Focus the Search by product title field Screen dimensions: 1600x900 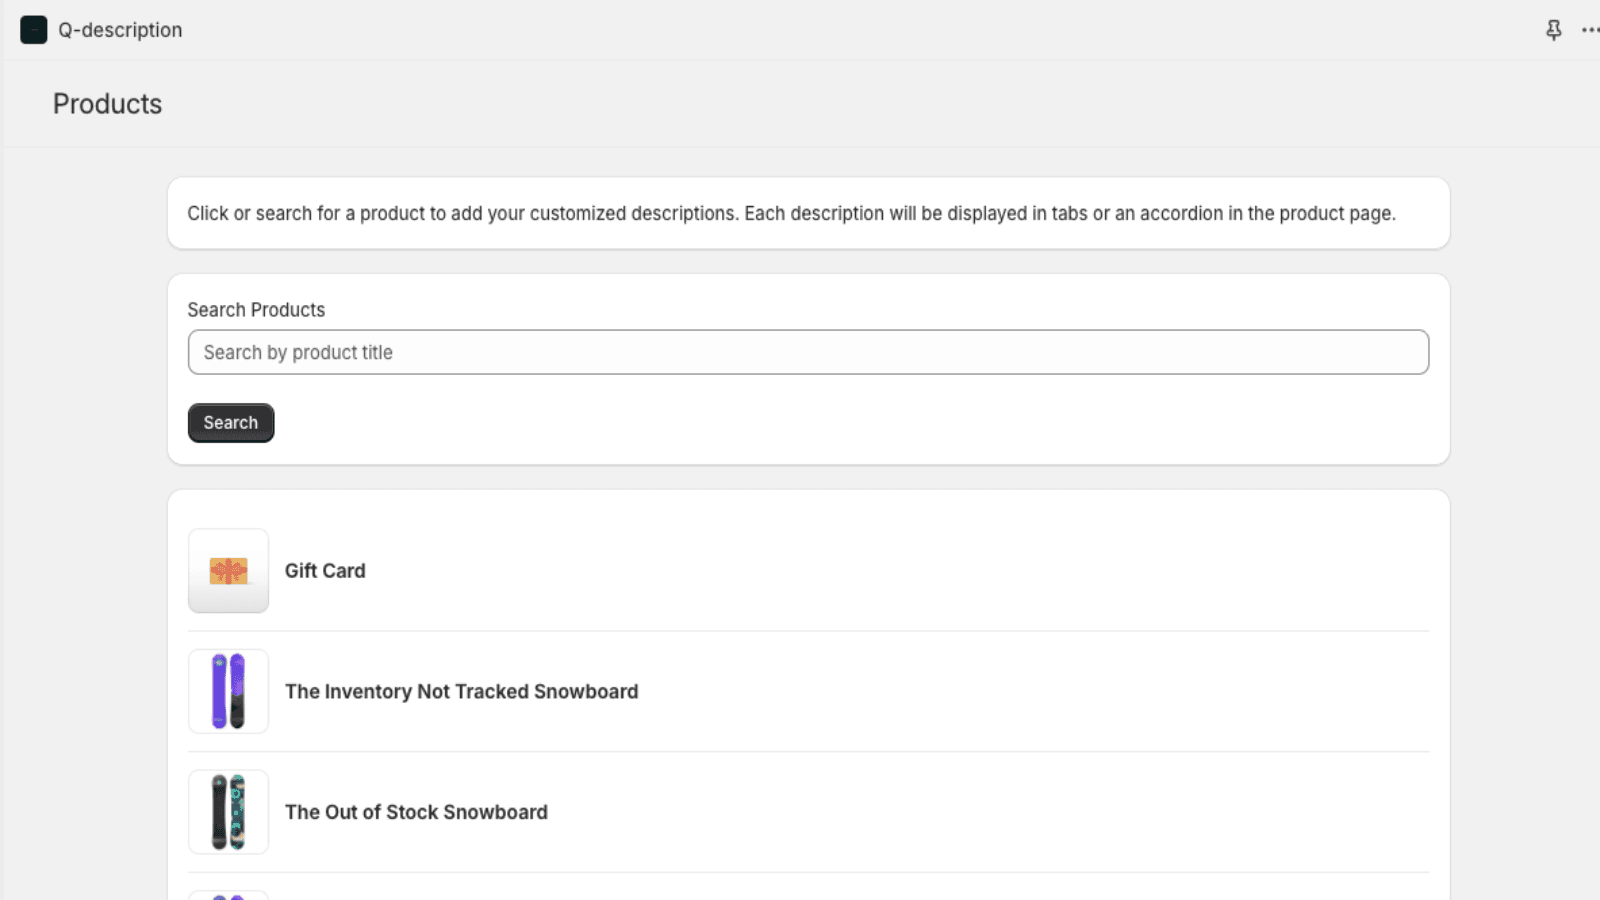808,352
